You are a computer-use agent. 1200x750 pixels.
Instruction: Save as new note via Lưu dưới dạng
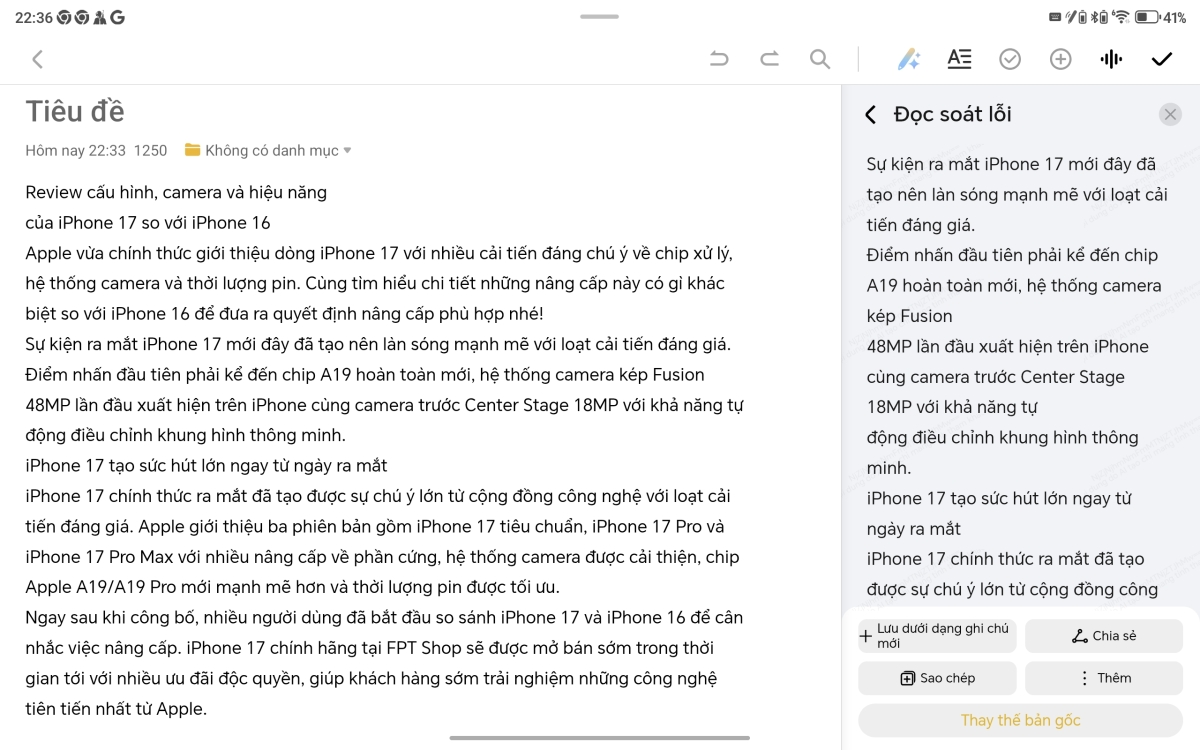pyautogui.click(x=936, y=635)
